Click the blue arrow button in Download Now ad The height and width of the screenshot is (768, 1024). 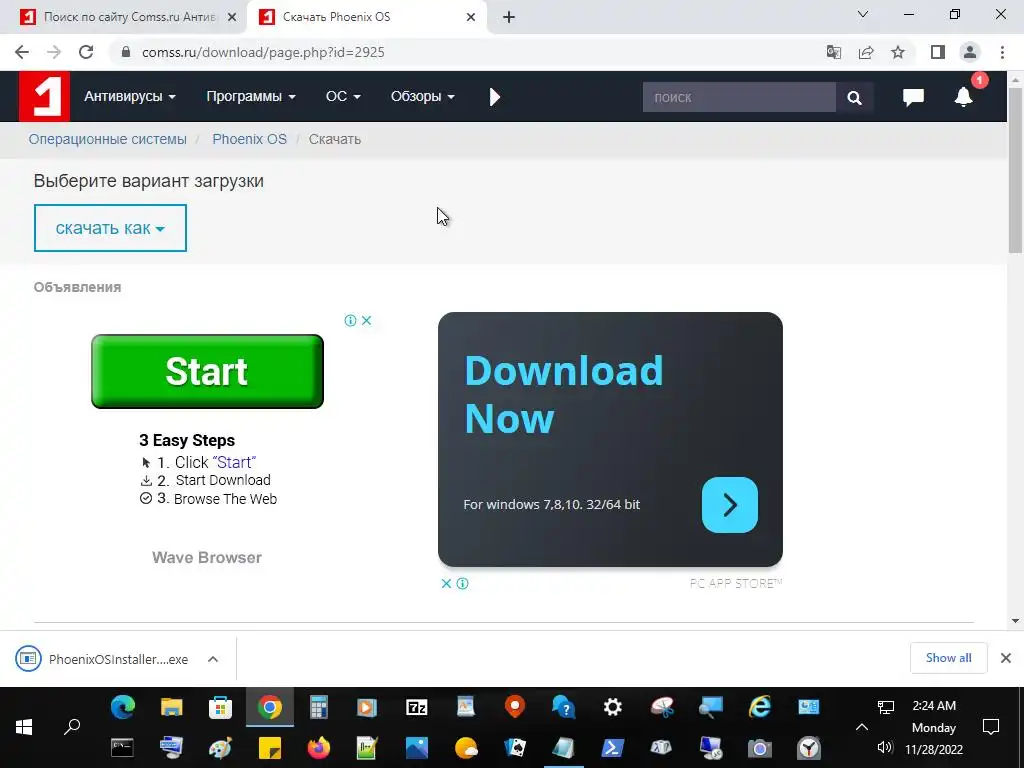[x=729, y=505]
